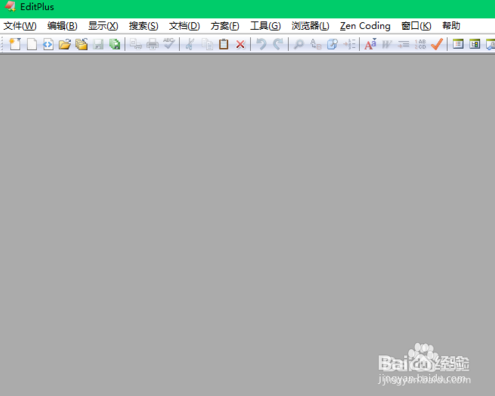Viewport: 495px width, 396px height.
Task: Open the 文档(D) menu
Action: [x=184, y=26]
